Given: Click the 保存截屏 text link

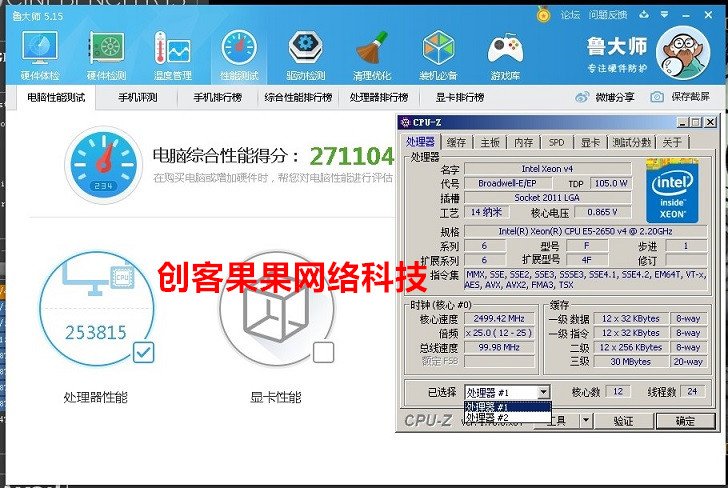Looking at the screenshot, I should point(690,97).
